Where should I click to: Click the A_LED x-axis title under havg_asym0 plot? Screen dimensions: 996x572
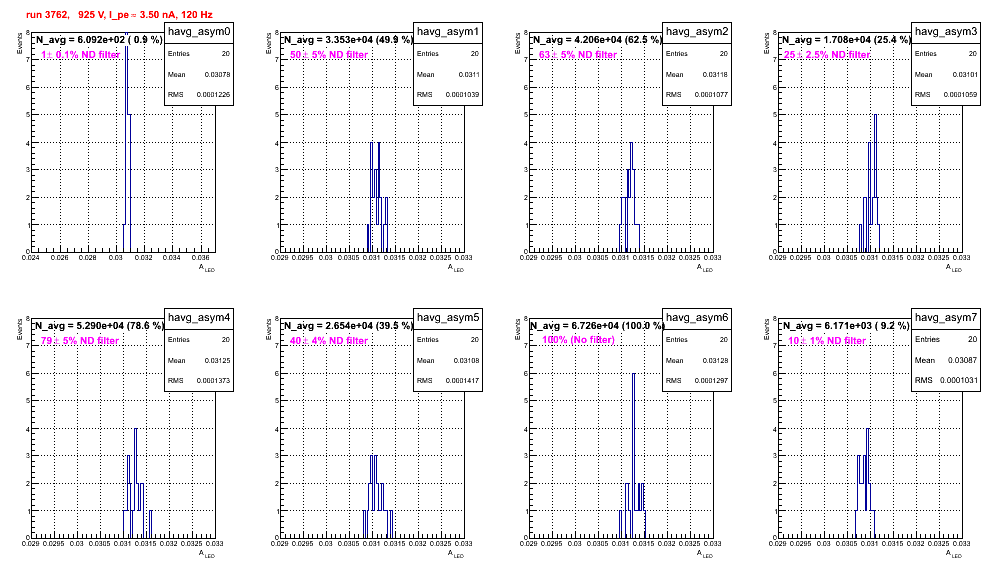pyautogui.click(x=207, y=268)
